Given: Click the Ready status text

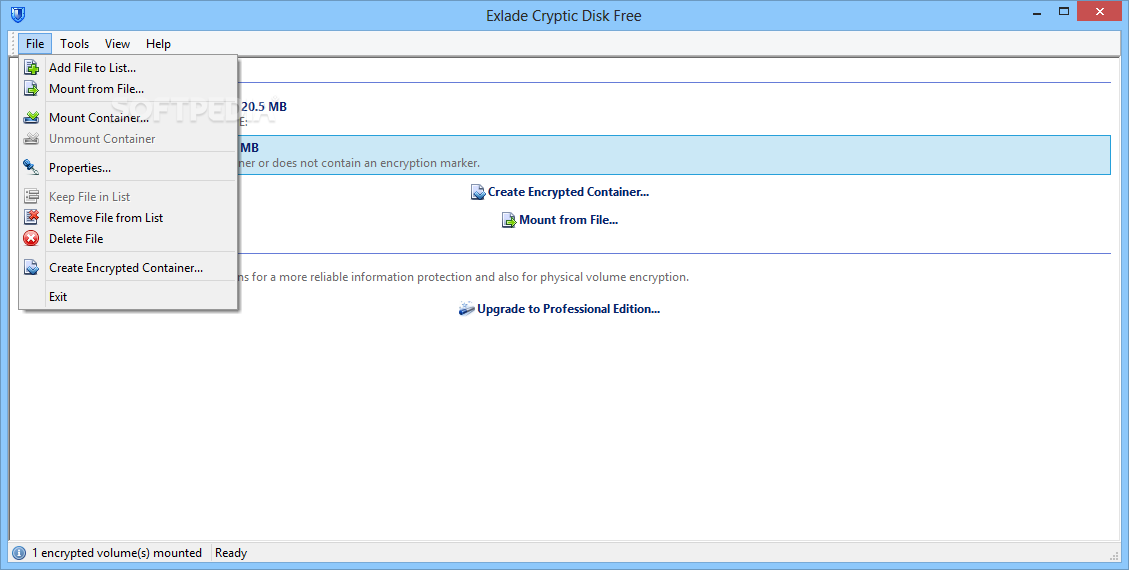Looking at the screenshot, I should click(x=231, y=553).
